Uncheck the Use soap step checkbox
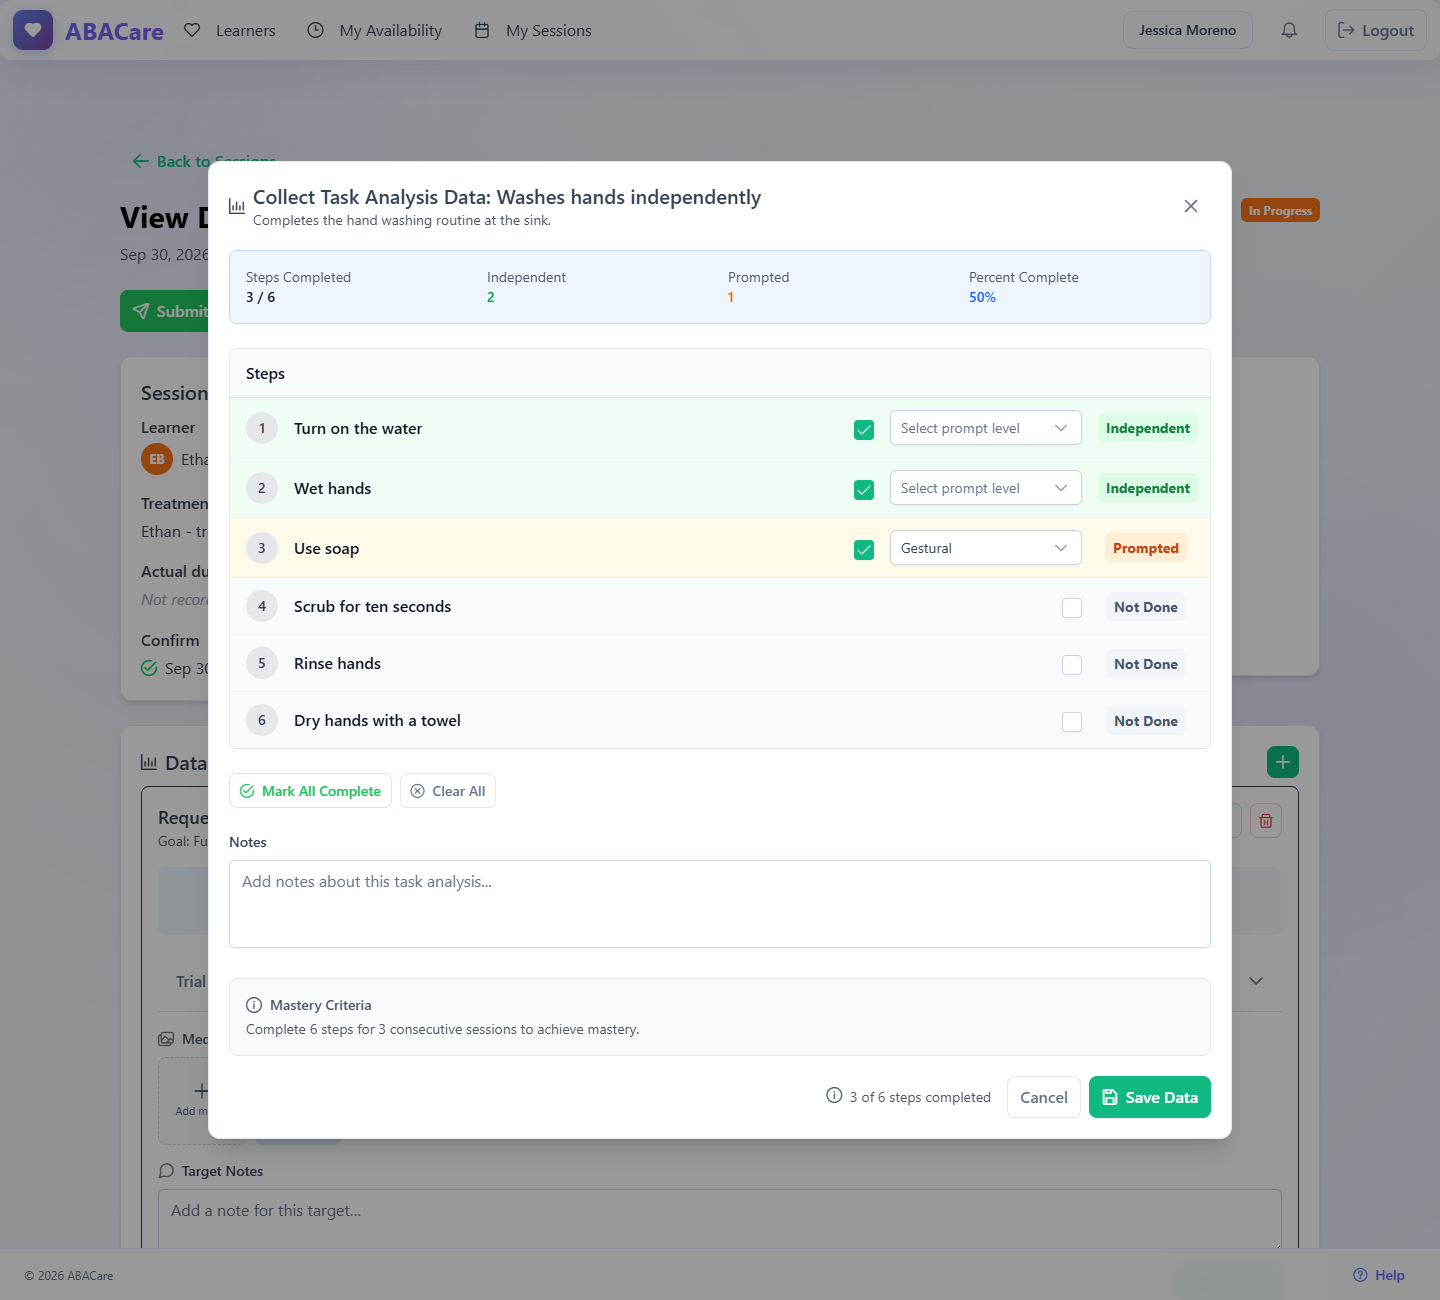The height and width of the screenshot is (1300, 1440). tap(864, 550)
